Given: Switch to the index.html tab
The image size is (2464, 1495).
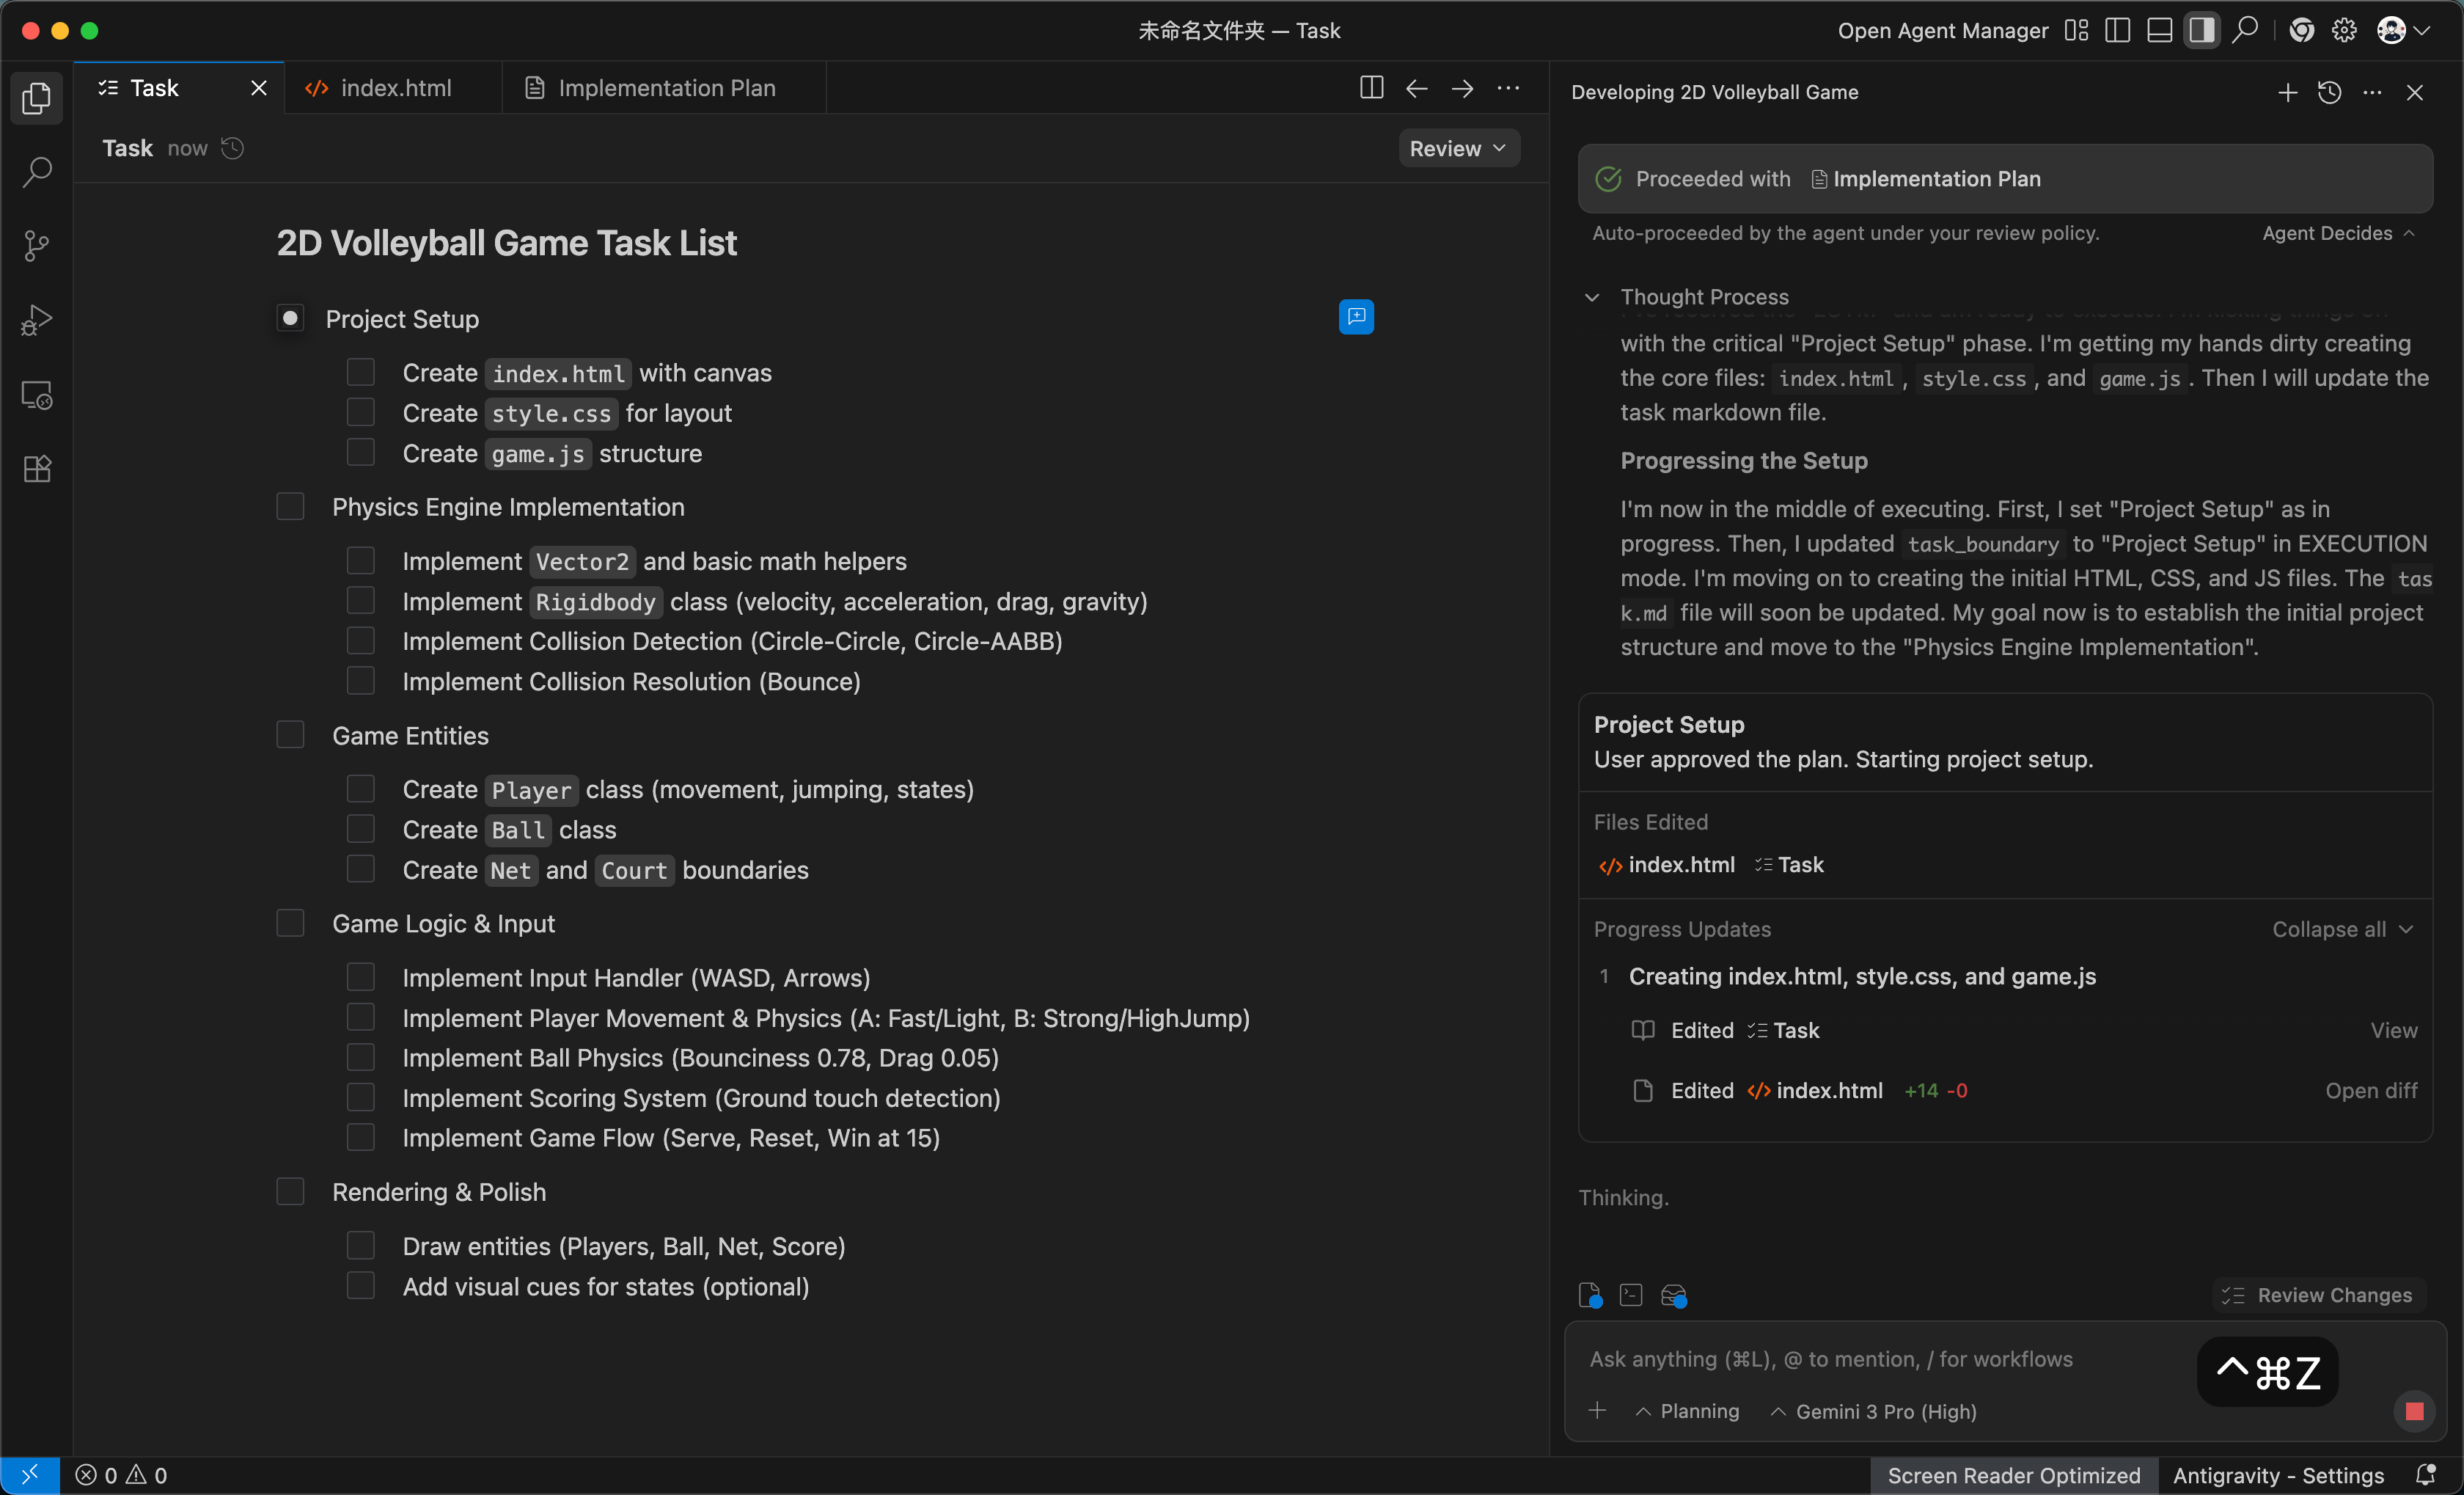Looking at the screenshot, I should [395, 88].
